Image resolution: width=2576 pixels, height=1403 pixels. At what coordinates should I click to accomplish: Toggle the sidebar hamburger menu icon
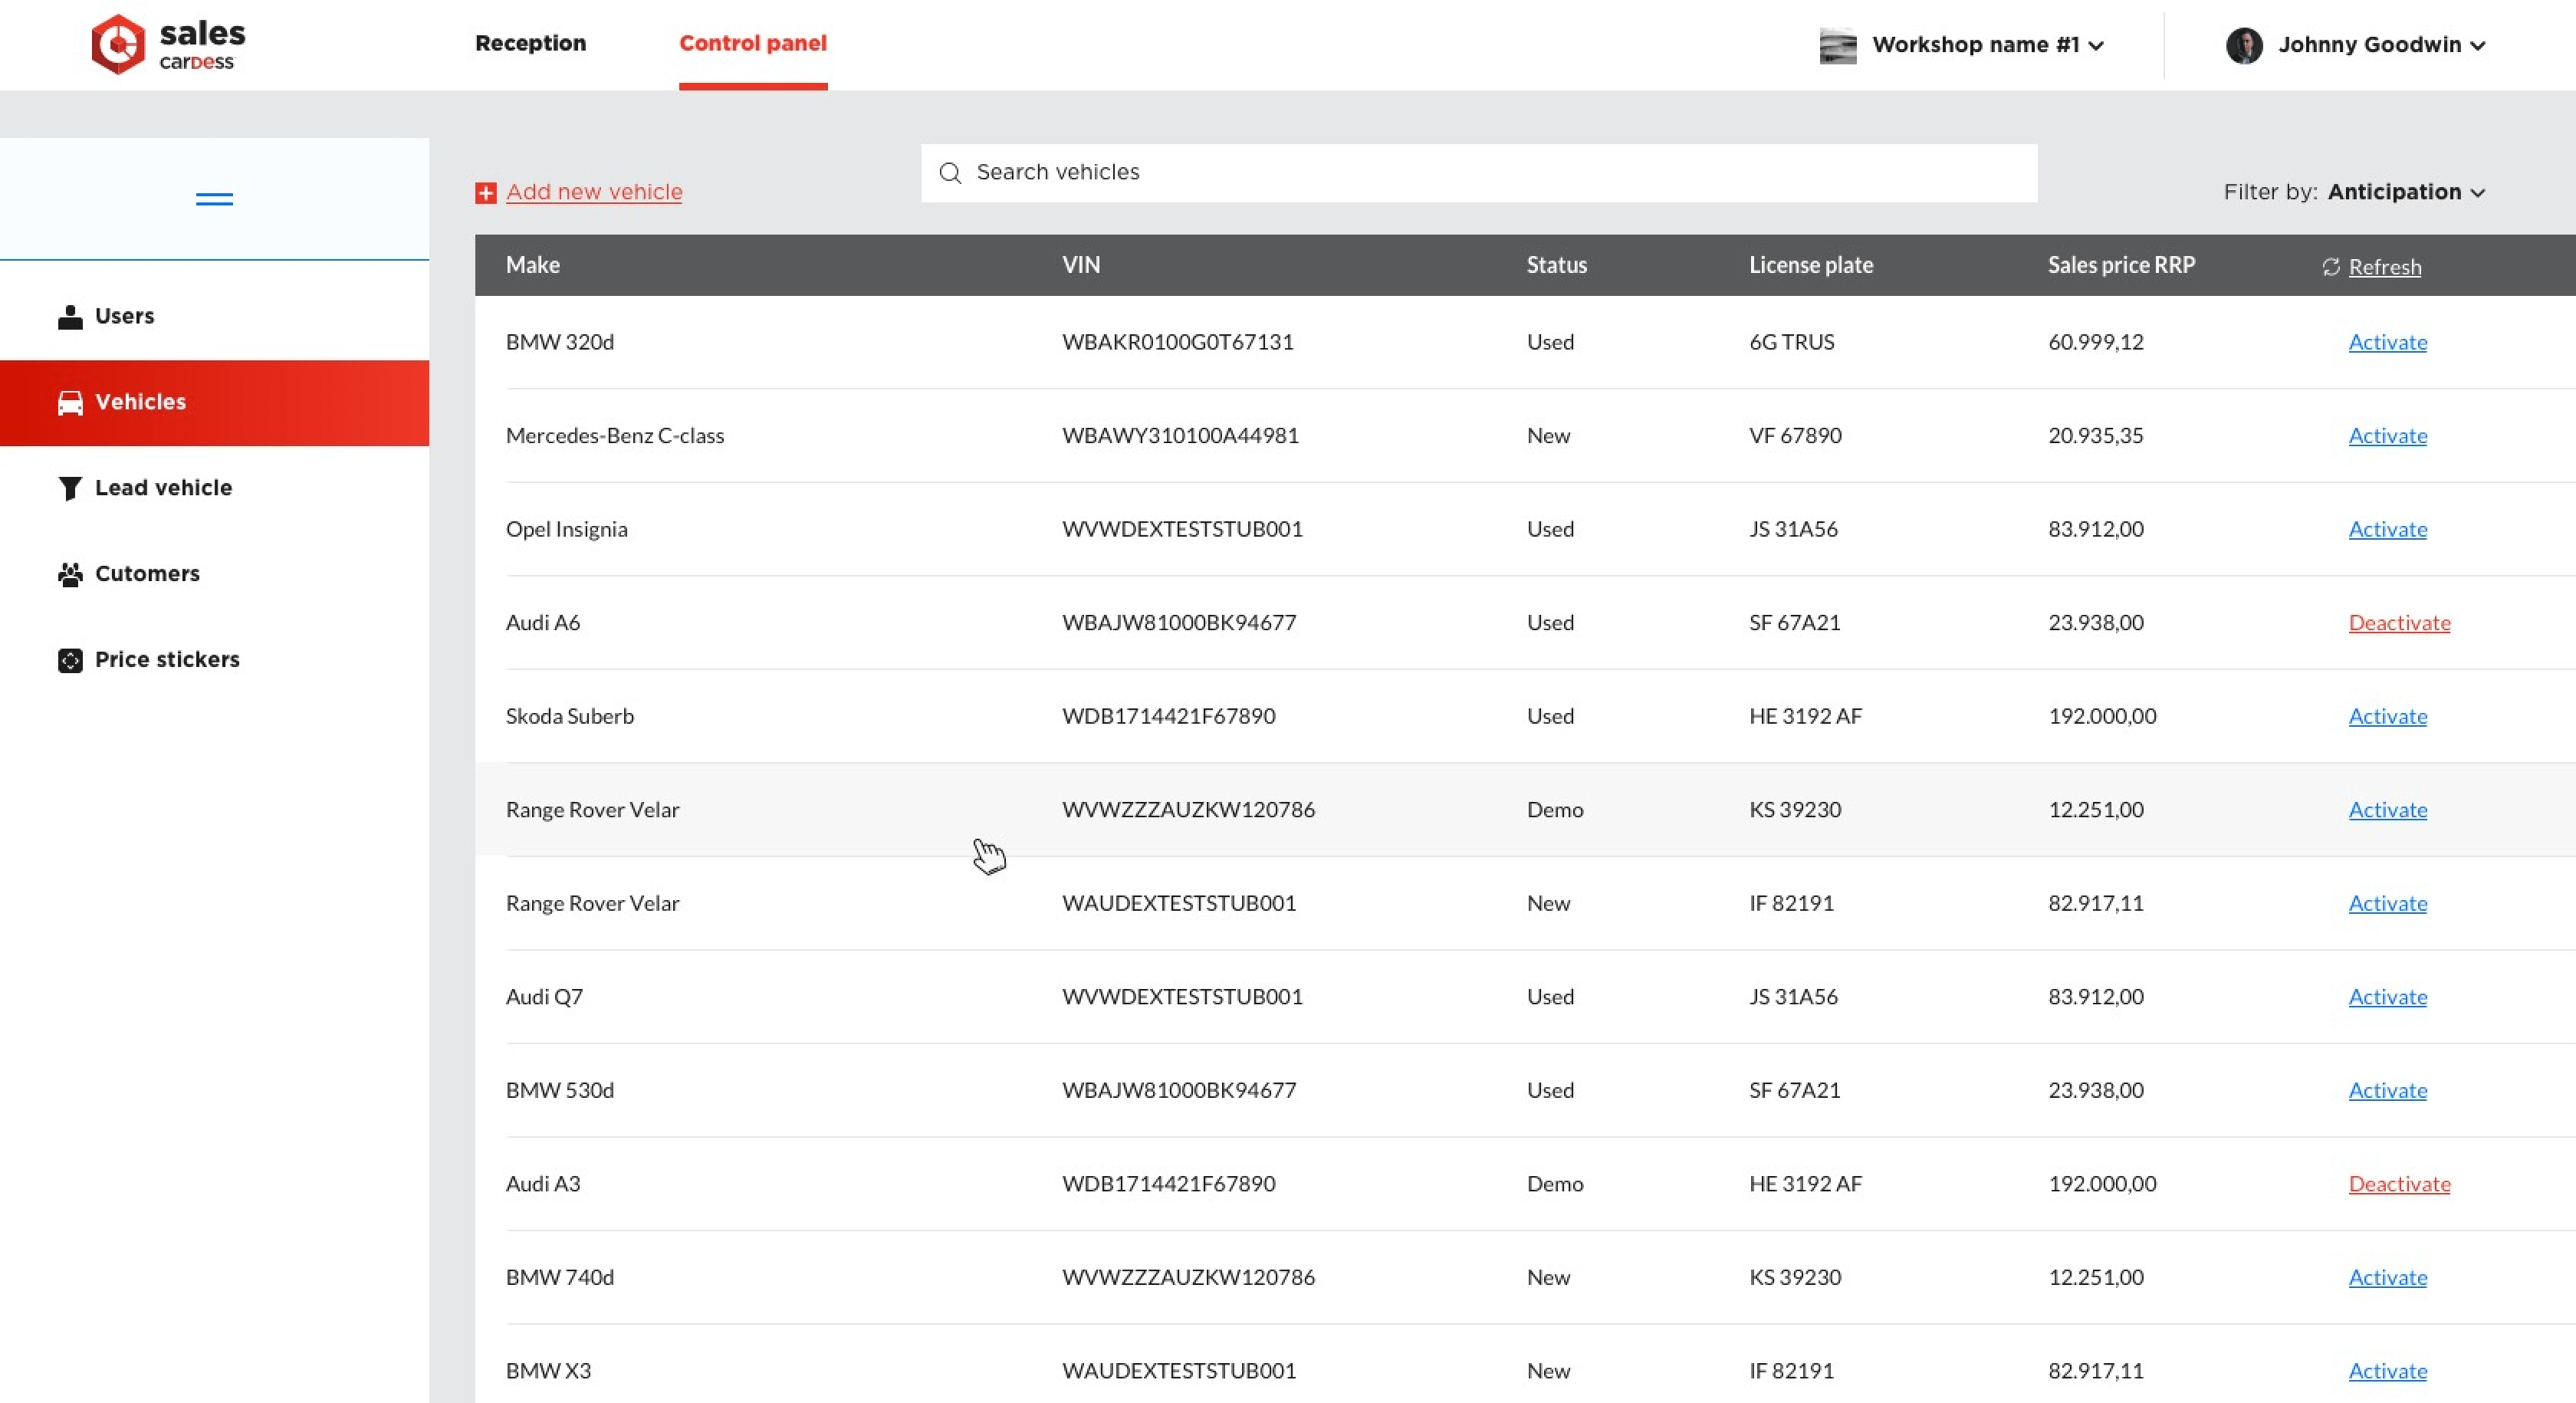click(x=214, y=199)
